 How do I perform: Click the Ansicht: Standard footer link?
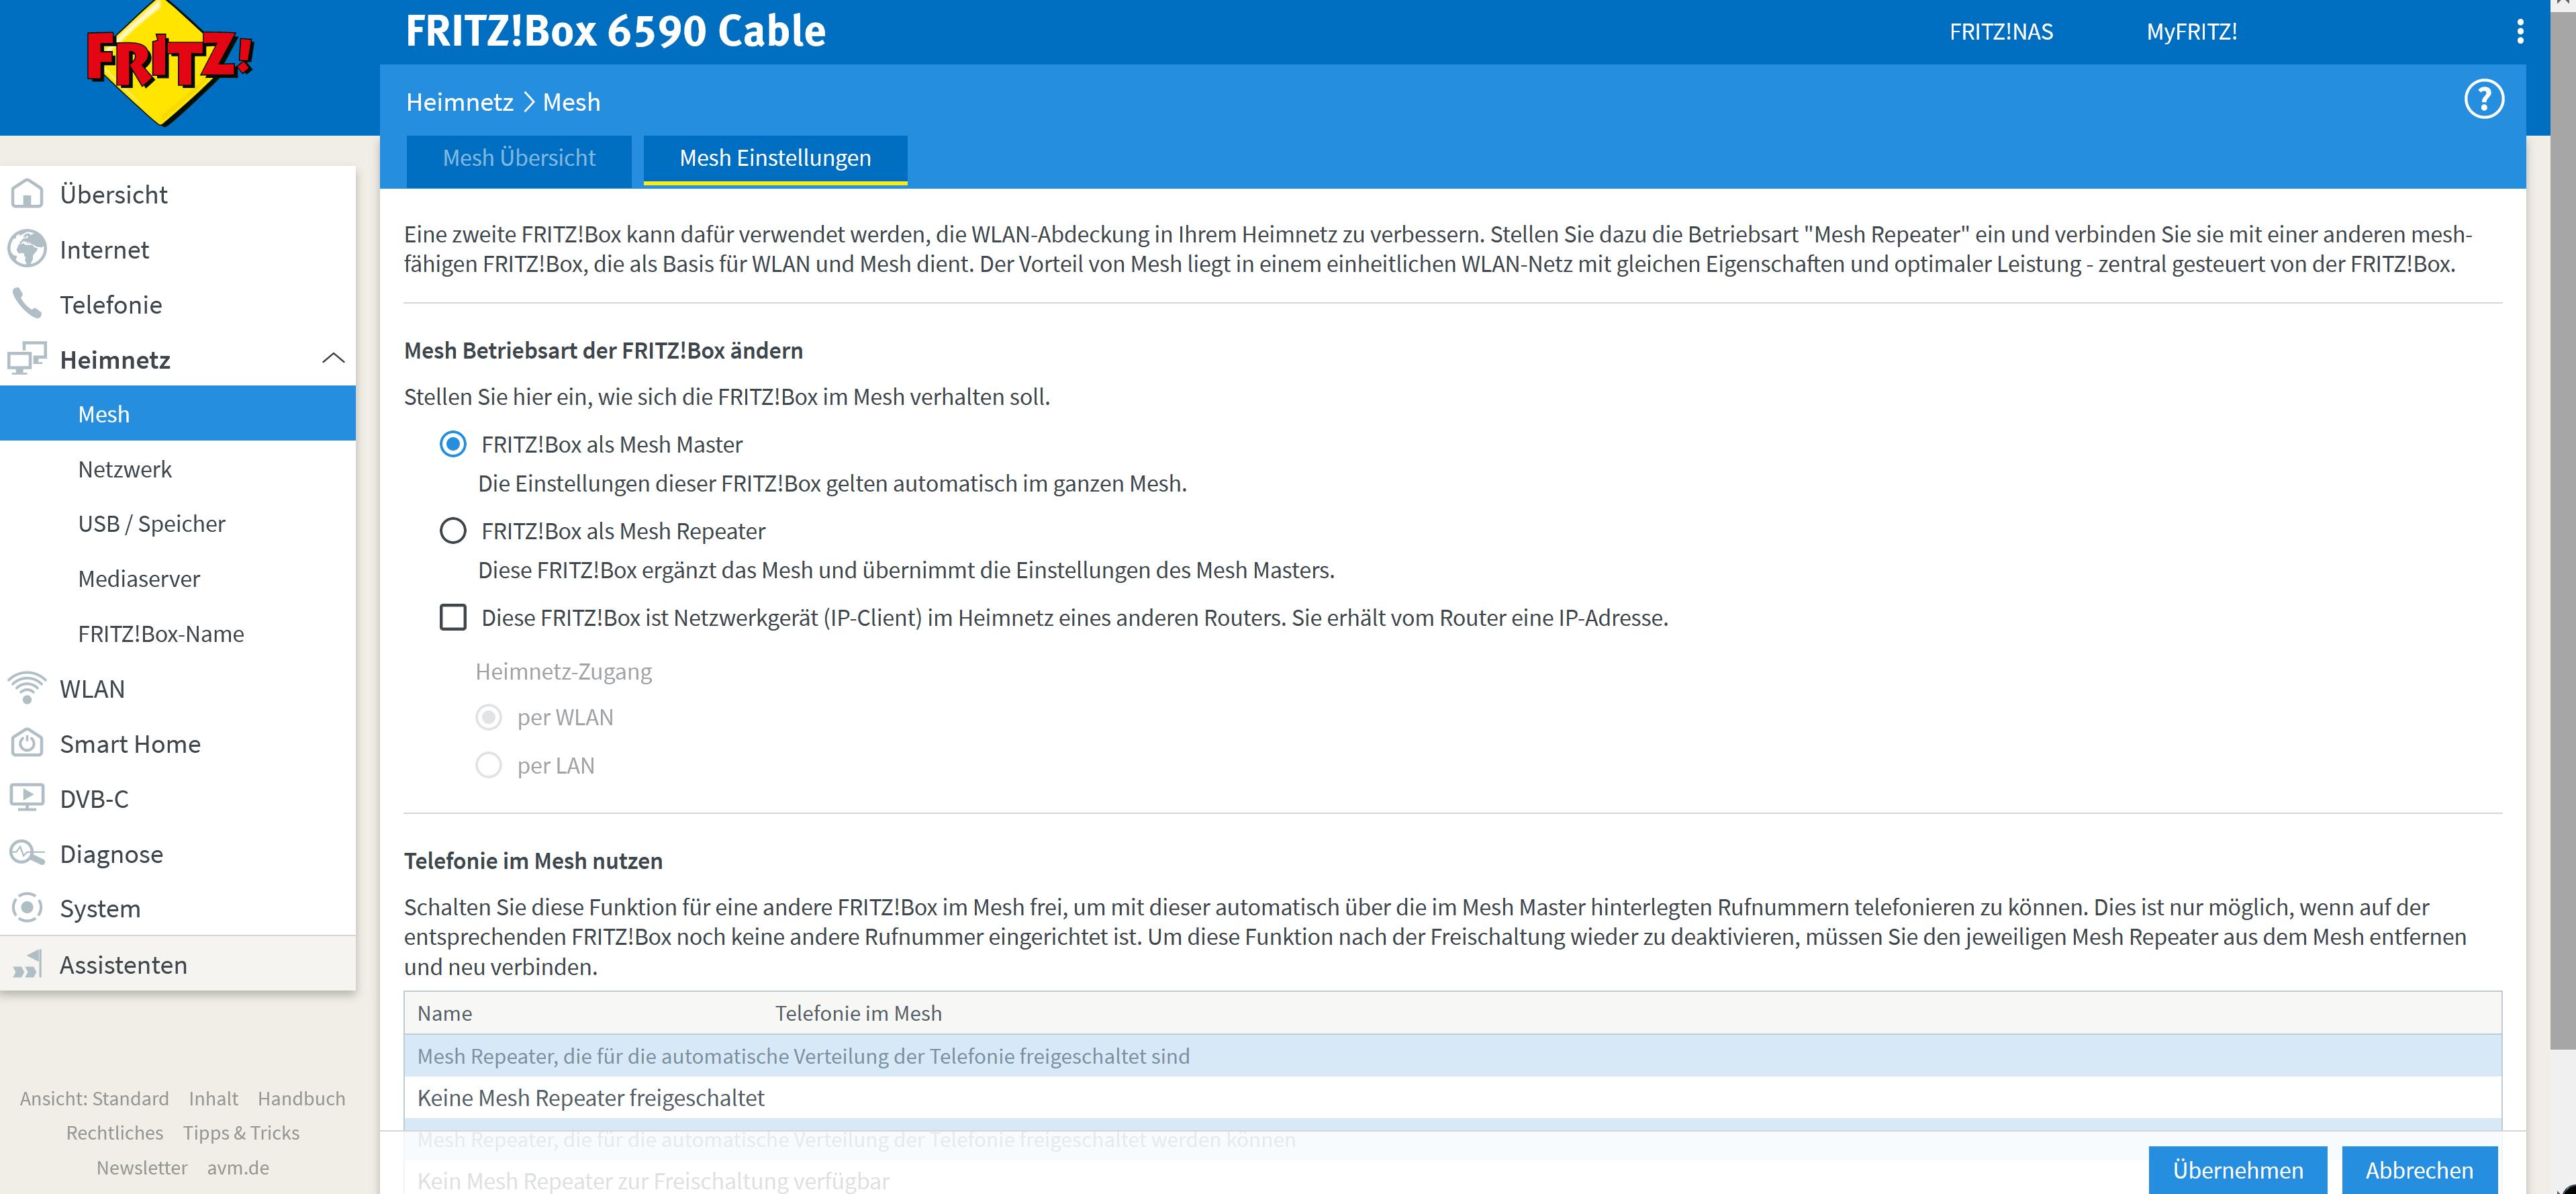point(94,1098)
